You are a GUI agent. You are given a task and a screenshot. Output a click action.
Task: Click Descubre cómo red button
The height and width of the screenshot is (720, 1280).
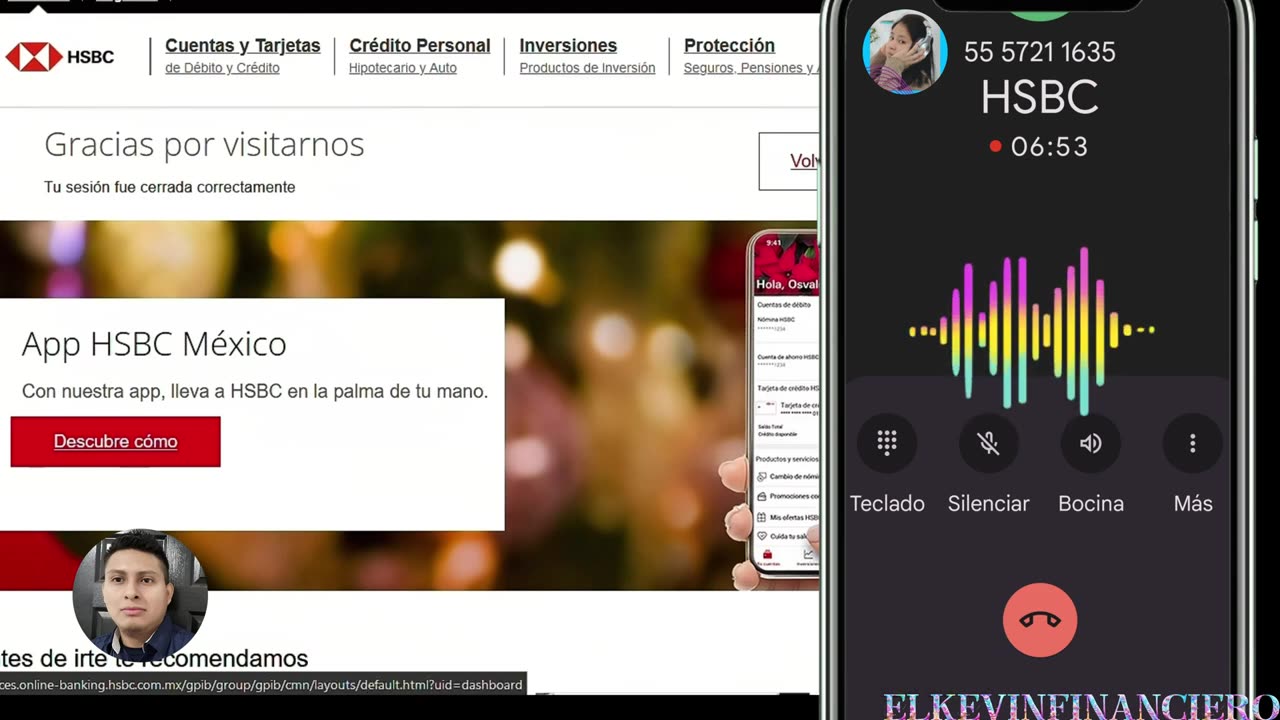click(116, 442)
